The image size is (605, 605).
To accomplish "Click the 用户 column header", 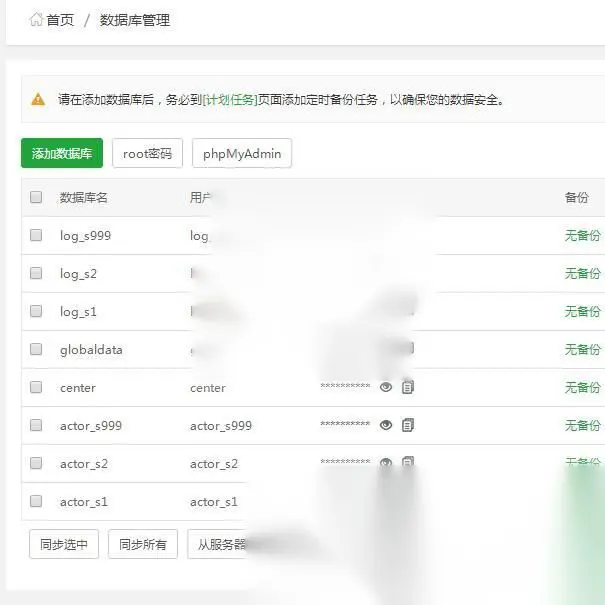I will click(201, 198).
